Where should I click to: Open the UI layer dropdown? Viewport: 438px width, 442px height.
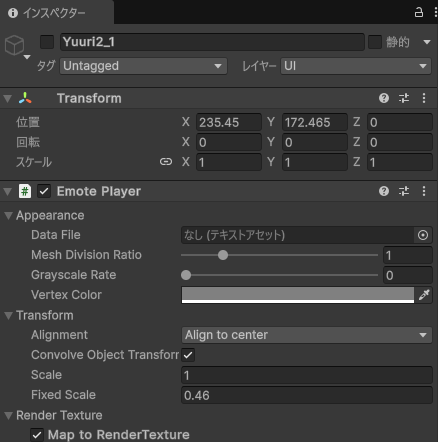point(356,66)
